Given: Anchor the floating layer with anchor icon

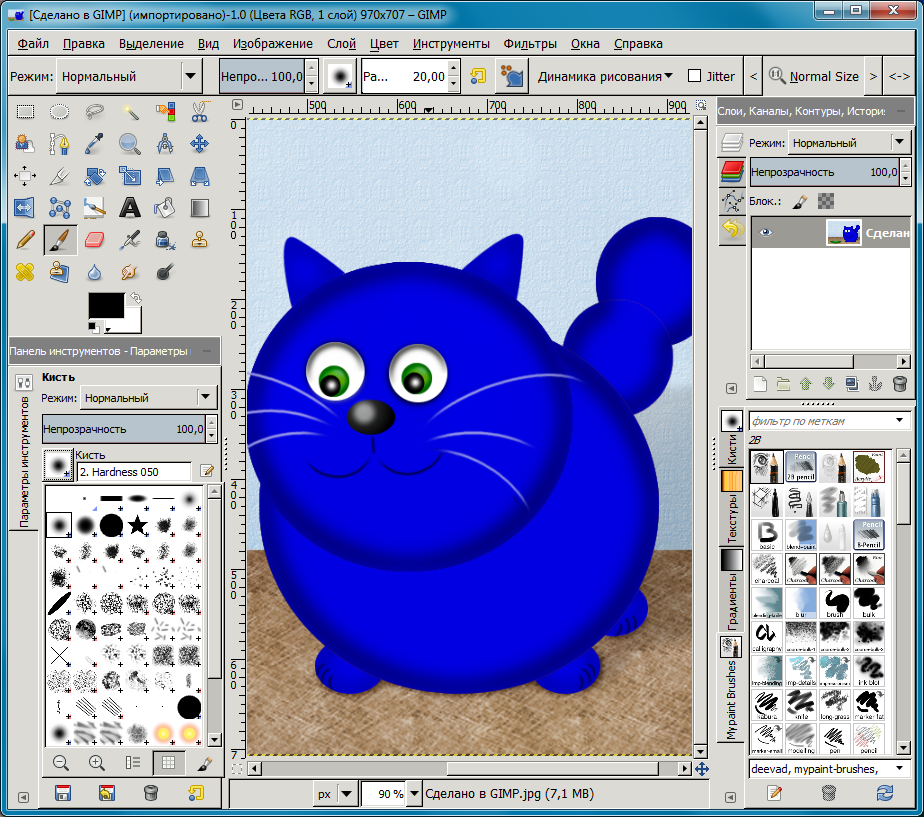Looking at the screenshot, I should coord(873,383).
